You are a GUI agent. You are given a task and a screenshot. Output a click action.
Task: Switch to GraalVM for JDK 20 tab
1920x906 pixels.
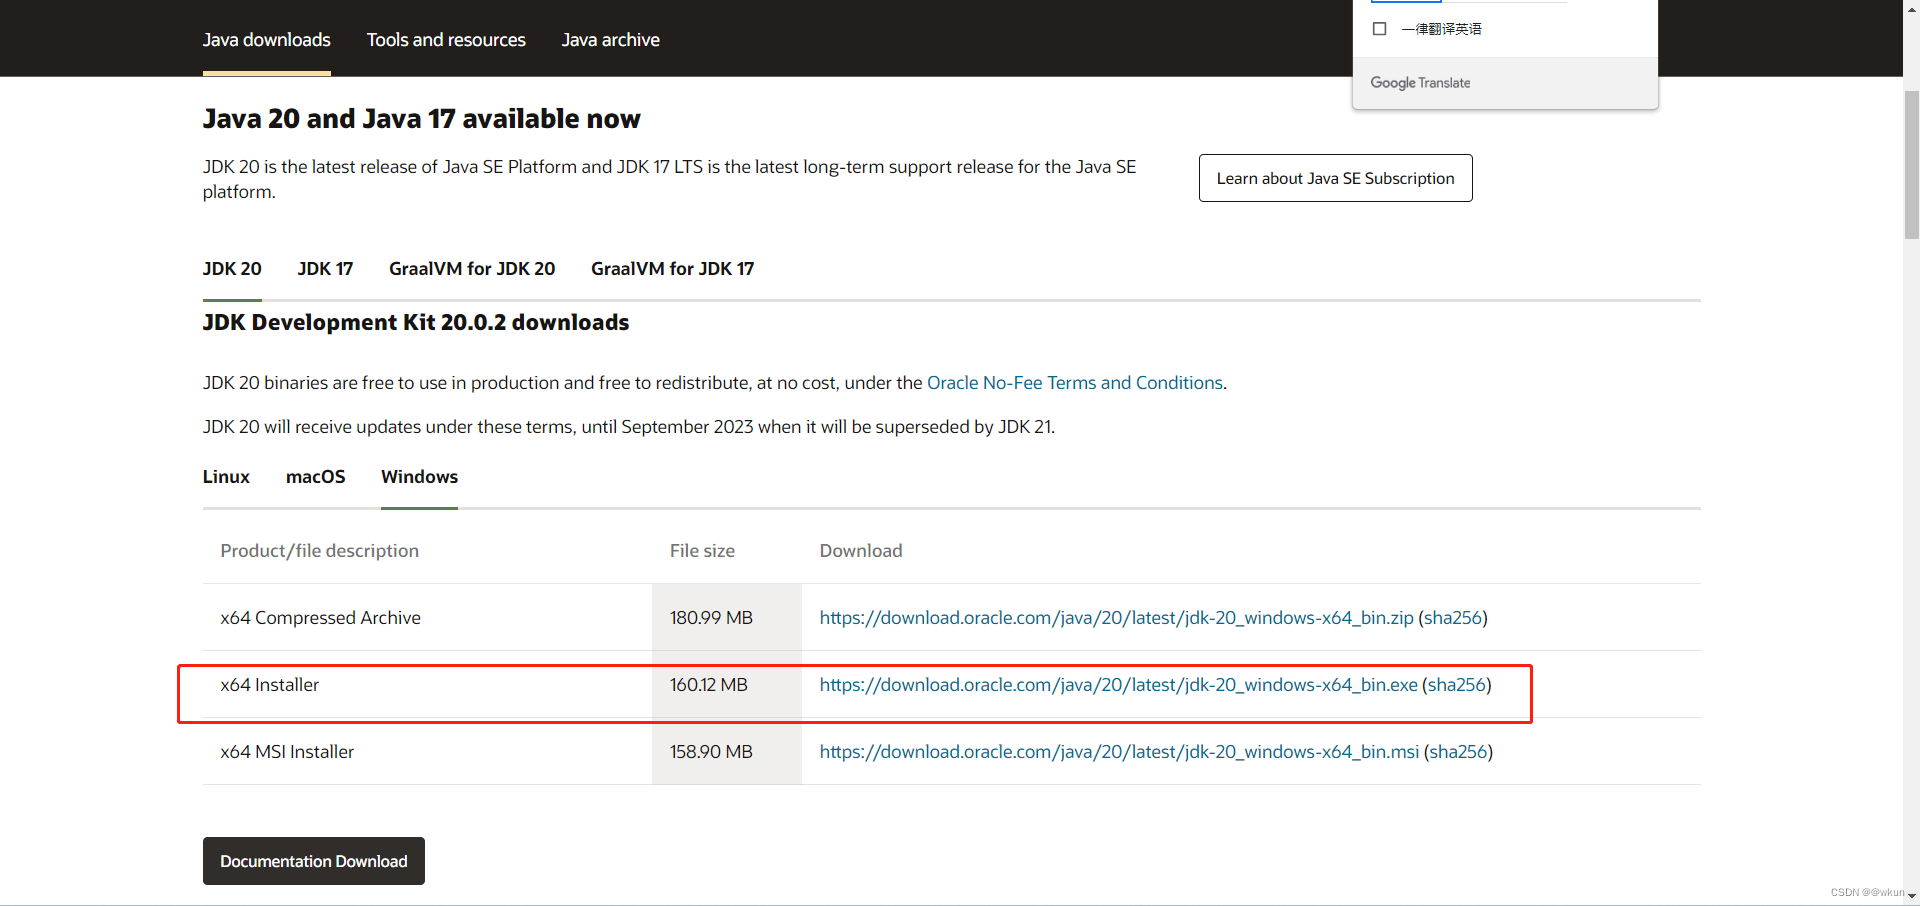472,269
